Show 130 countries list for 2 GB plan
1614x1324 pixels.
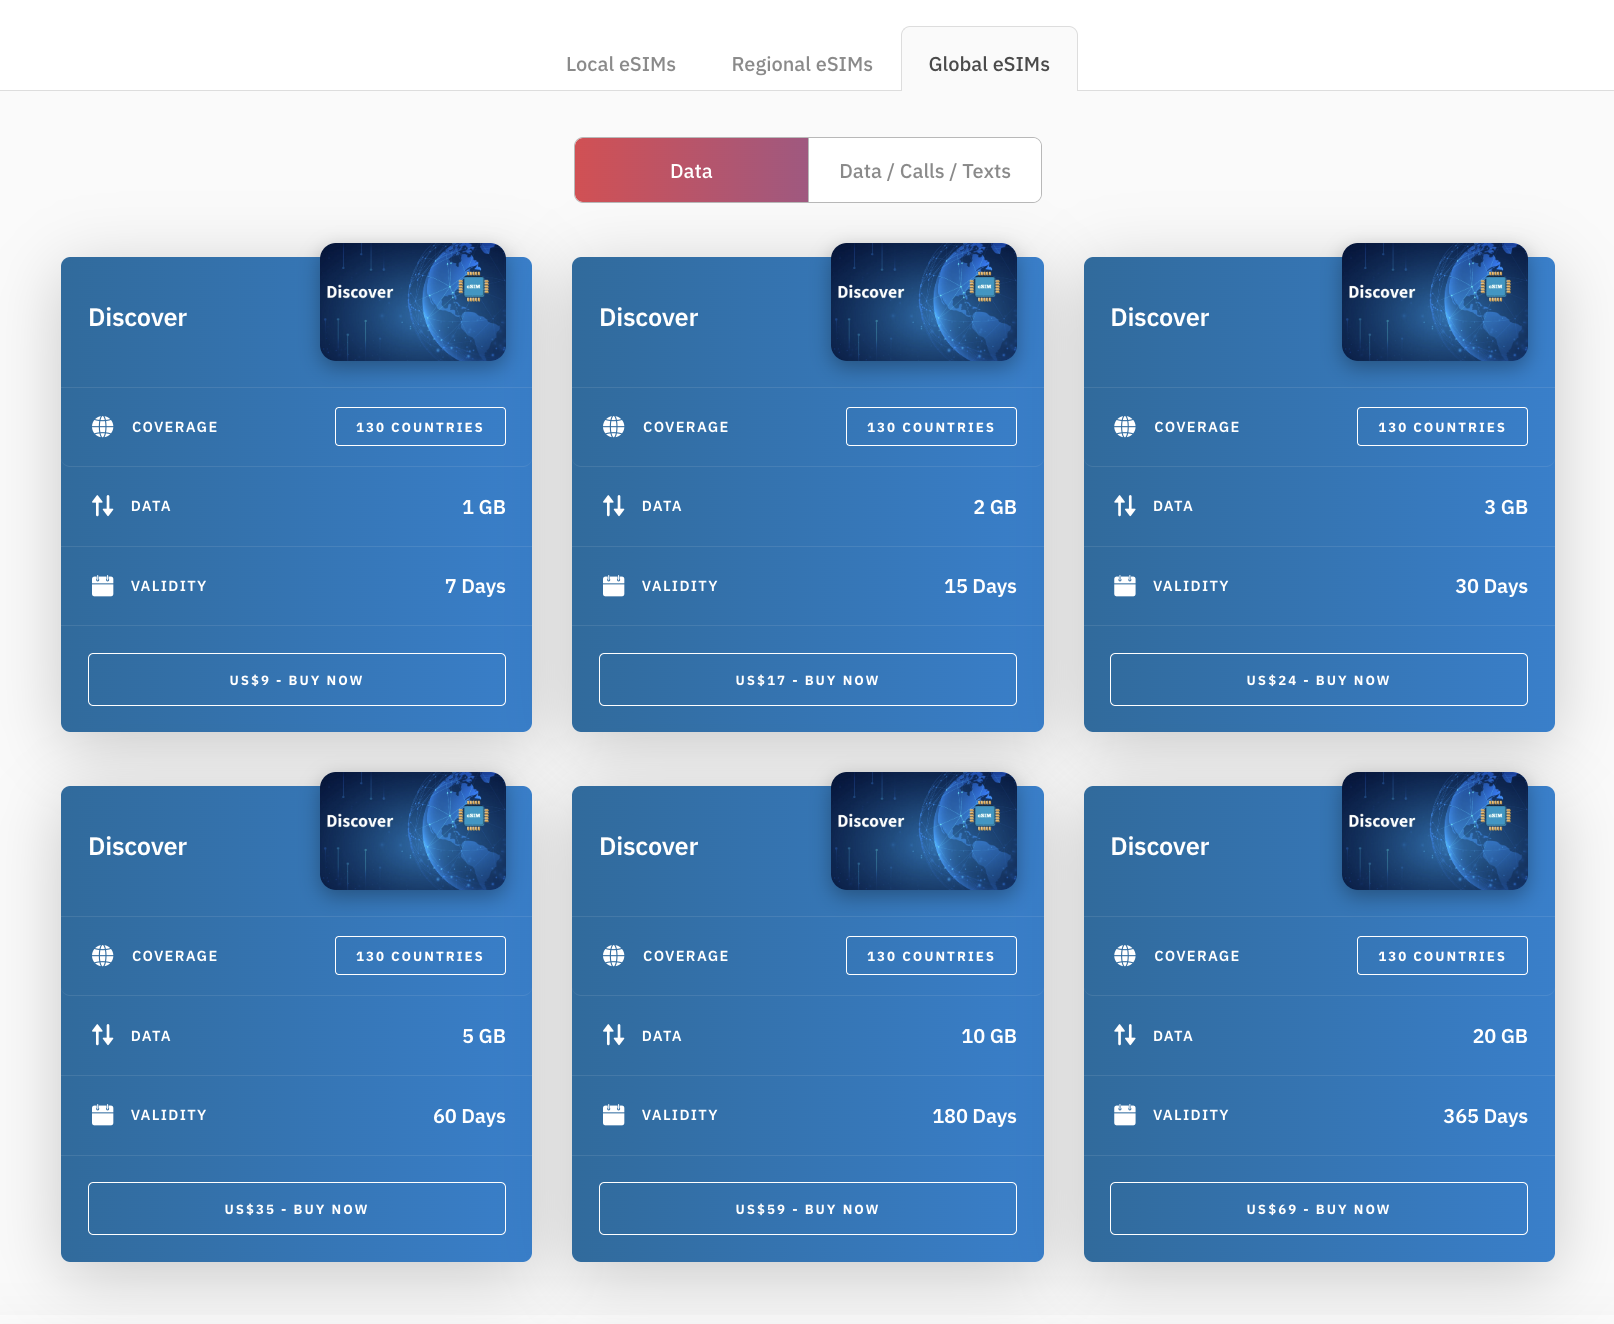pos(930,427)
